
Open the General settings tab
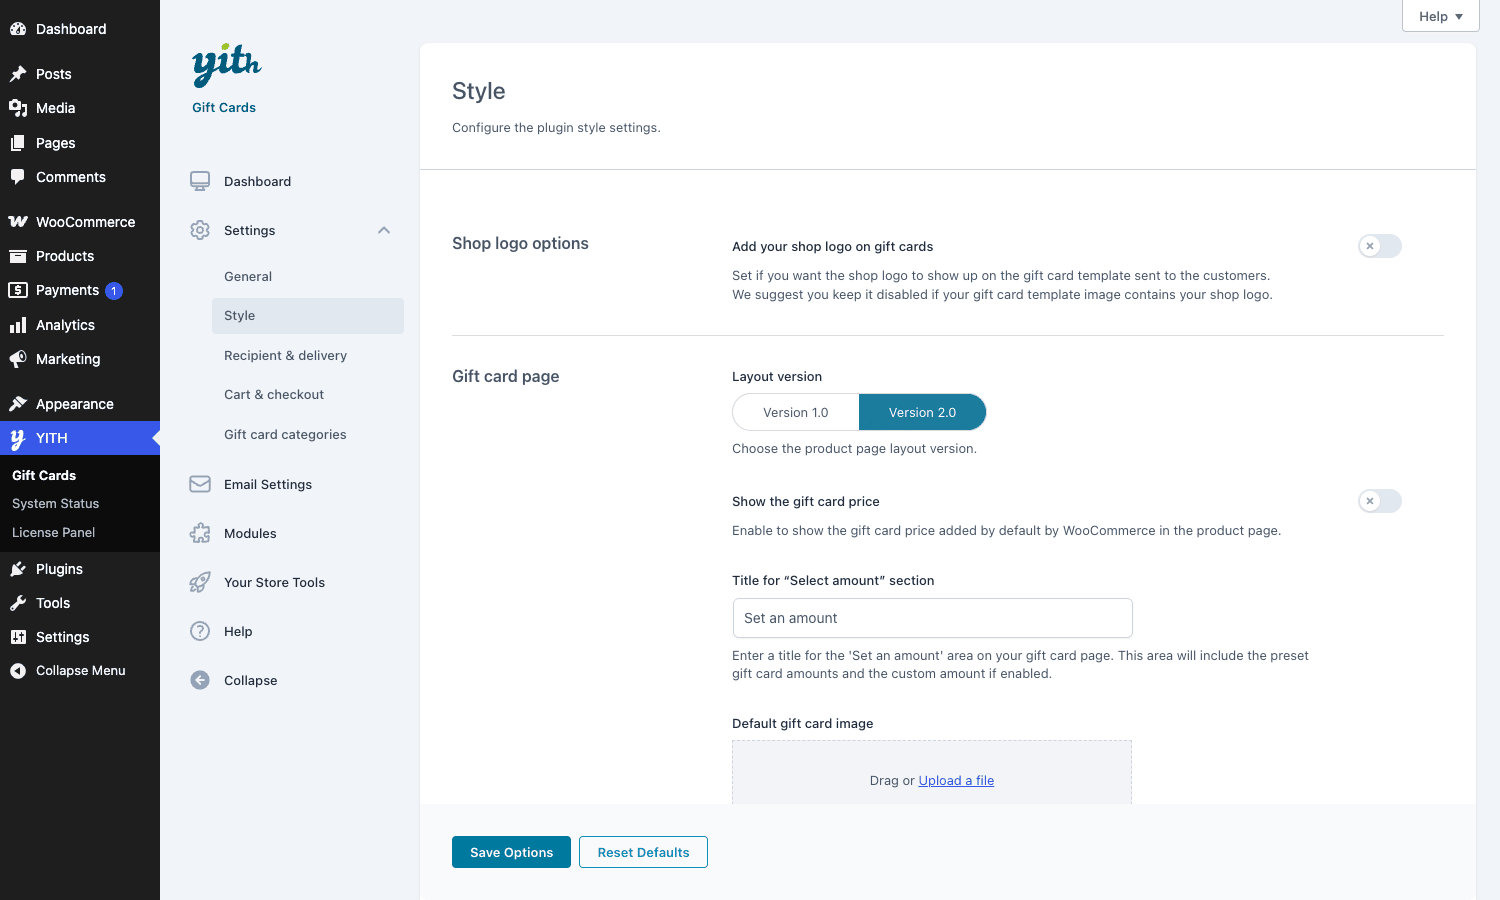pyautogui.click(x=248, y=276)
